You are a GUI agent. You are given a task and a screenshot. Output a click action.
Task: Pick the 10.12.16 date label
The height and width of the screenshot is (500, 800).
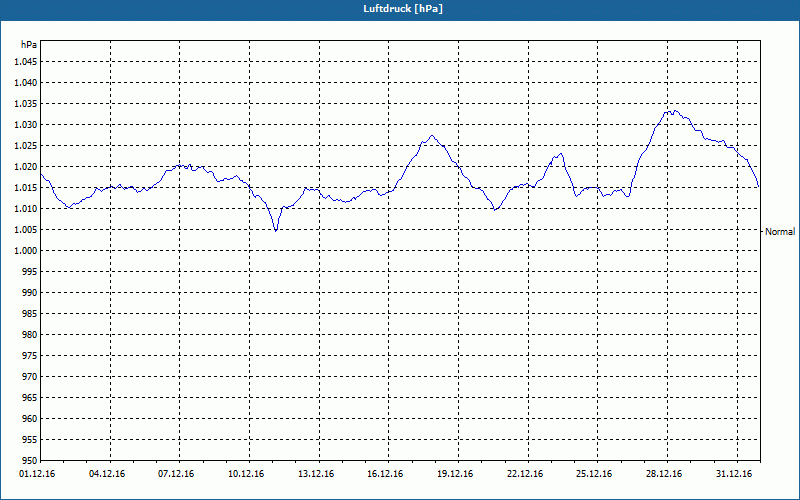pyautogui.click(x=246, y=474)
